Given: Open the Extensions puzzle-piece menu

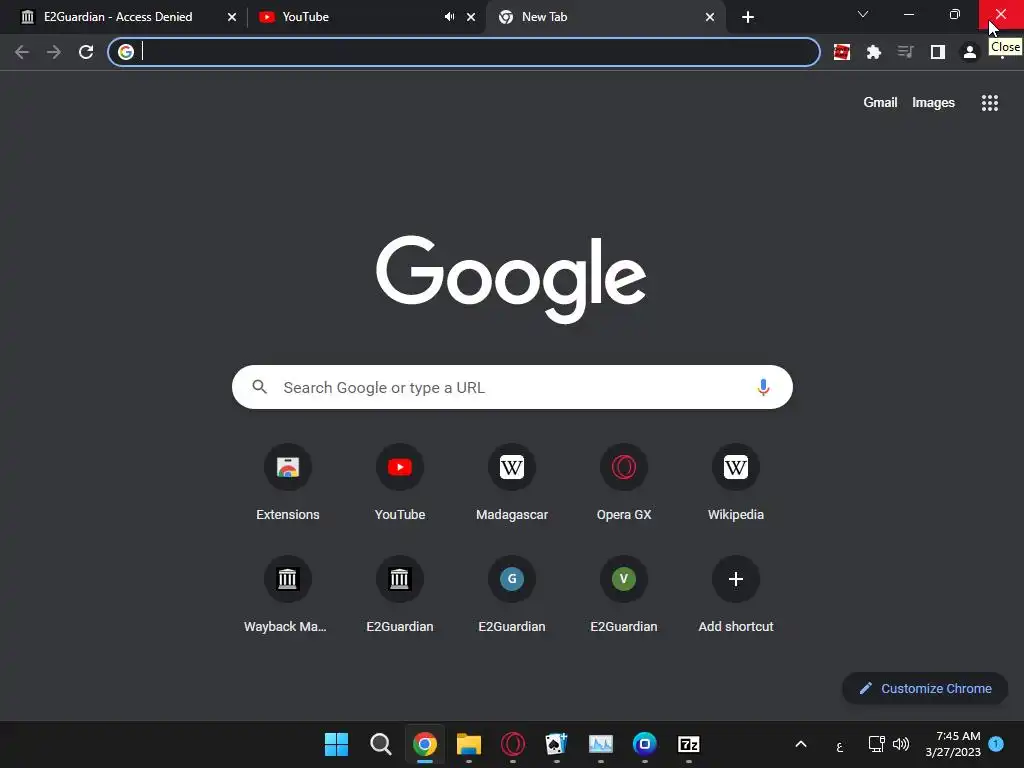Looking at the screenshot, I should point(874,52).
